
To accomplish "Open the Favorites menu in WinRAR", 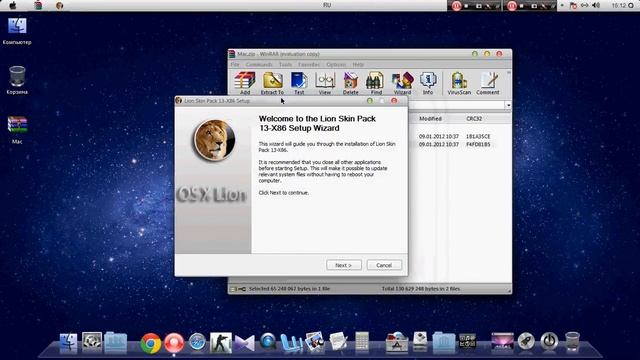I will click(309, 64).
